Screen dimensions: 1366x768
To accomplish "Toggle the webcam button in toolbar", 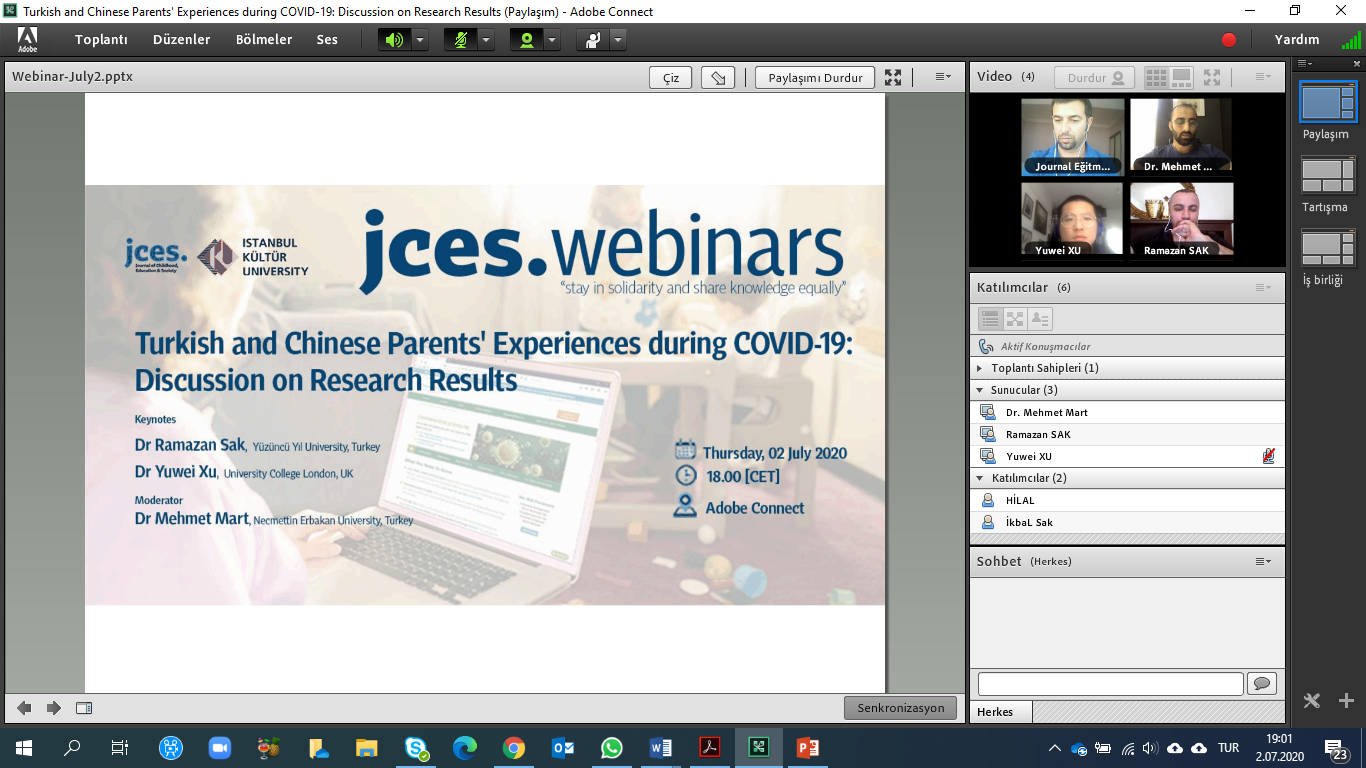I will tap(526, 40).
